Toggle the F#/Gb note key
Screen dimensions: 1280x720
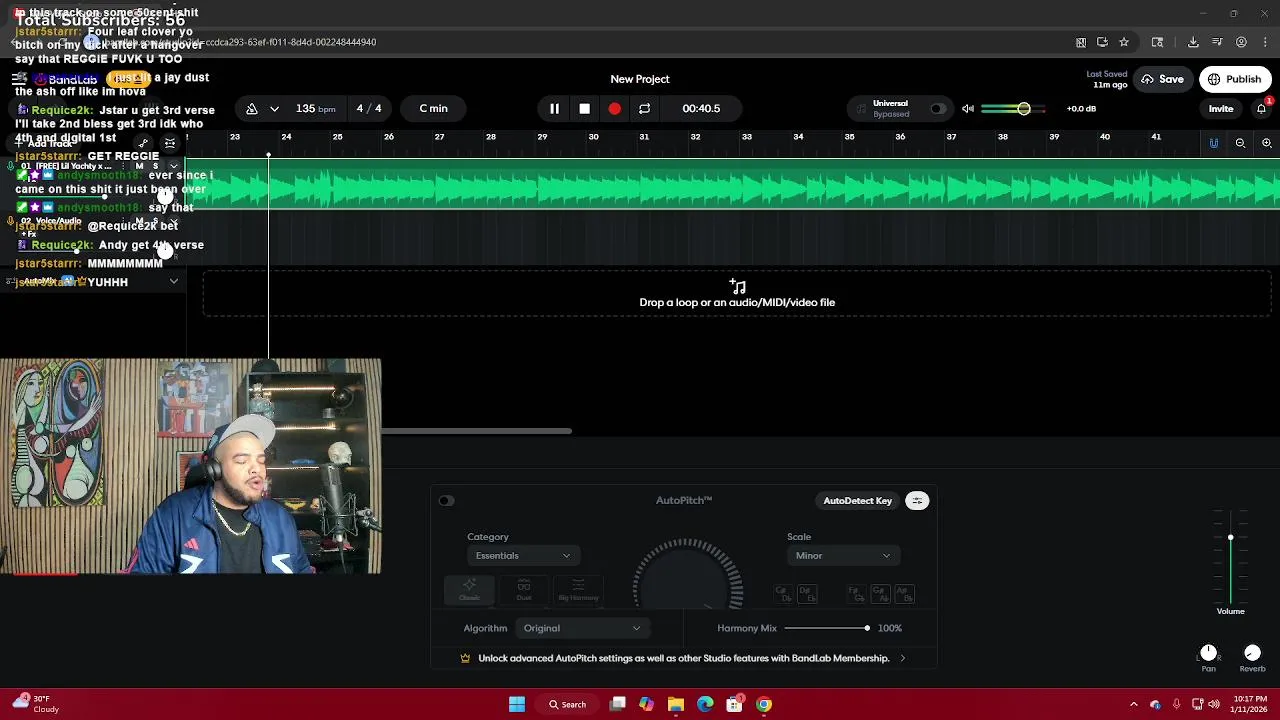(x=856, y=594)
